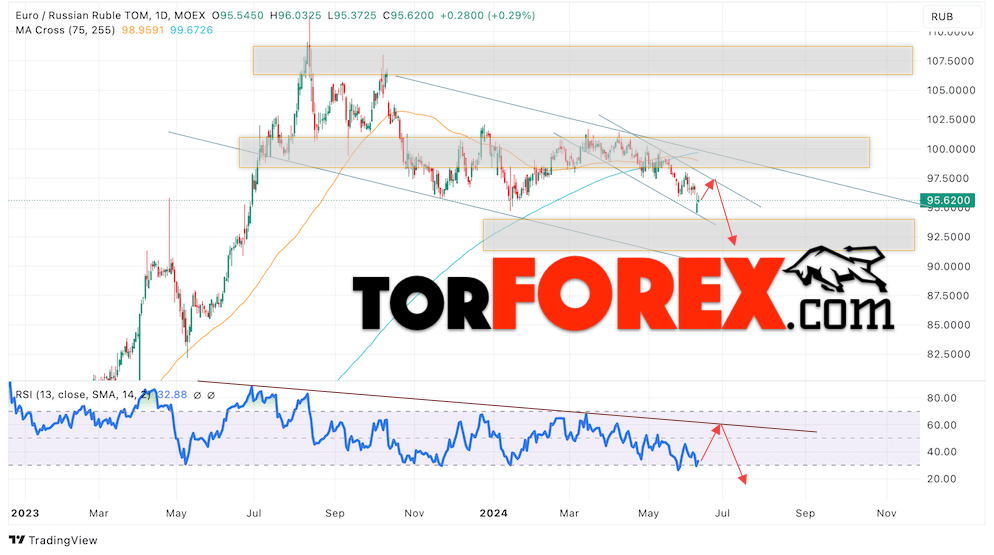Click the orange MA value 98.9591
The image size is (994, 555).
[x=143, y=30]
